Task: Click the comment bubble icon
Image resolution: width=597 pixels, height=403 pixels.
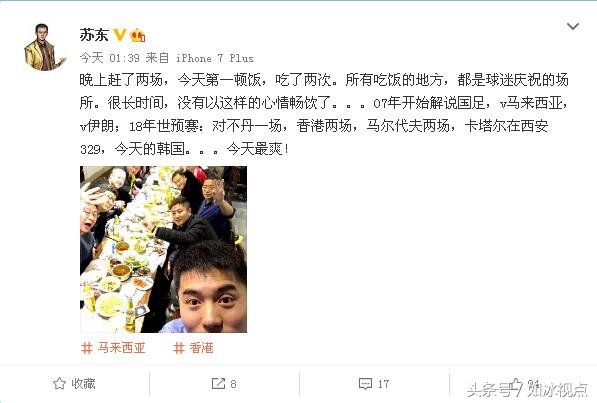Action: tap(365, 384)
